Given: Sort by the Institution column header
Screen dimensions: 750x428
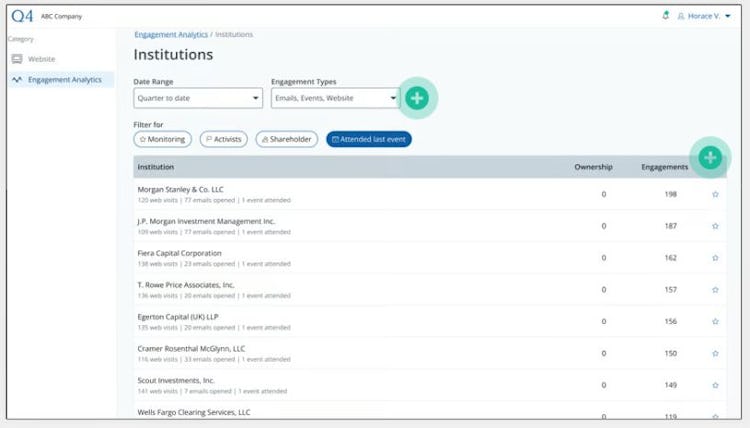Looking at the screenshot, I should pyautogui.click(x=155, y=167).
